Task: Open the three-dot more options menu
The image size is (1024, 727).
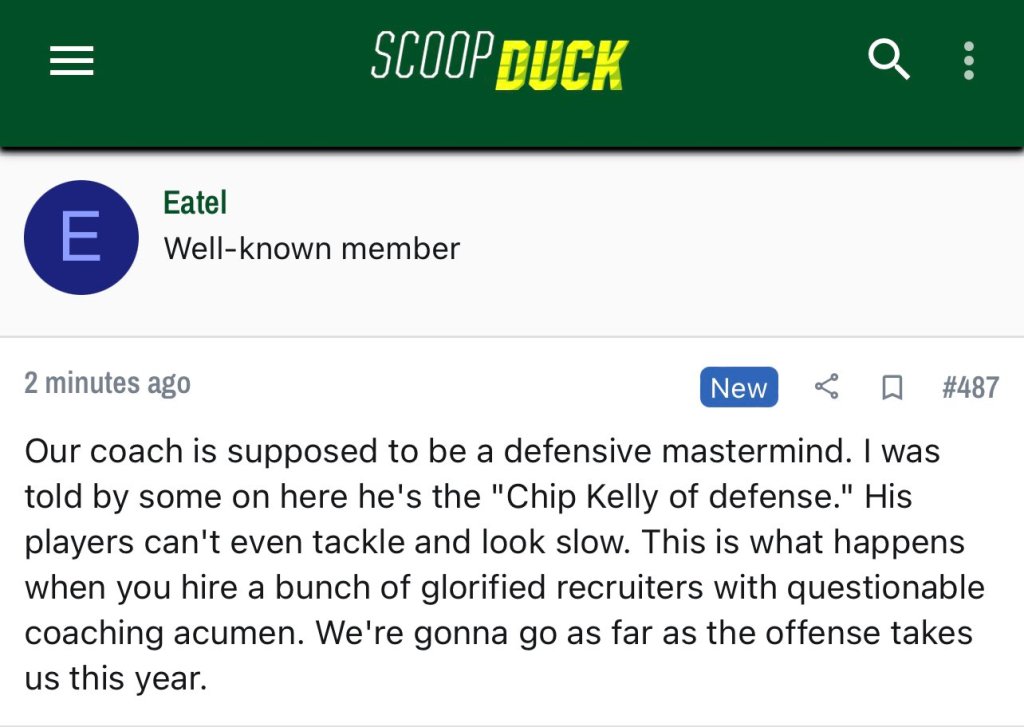Action: pos(968,61)
